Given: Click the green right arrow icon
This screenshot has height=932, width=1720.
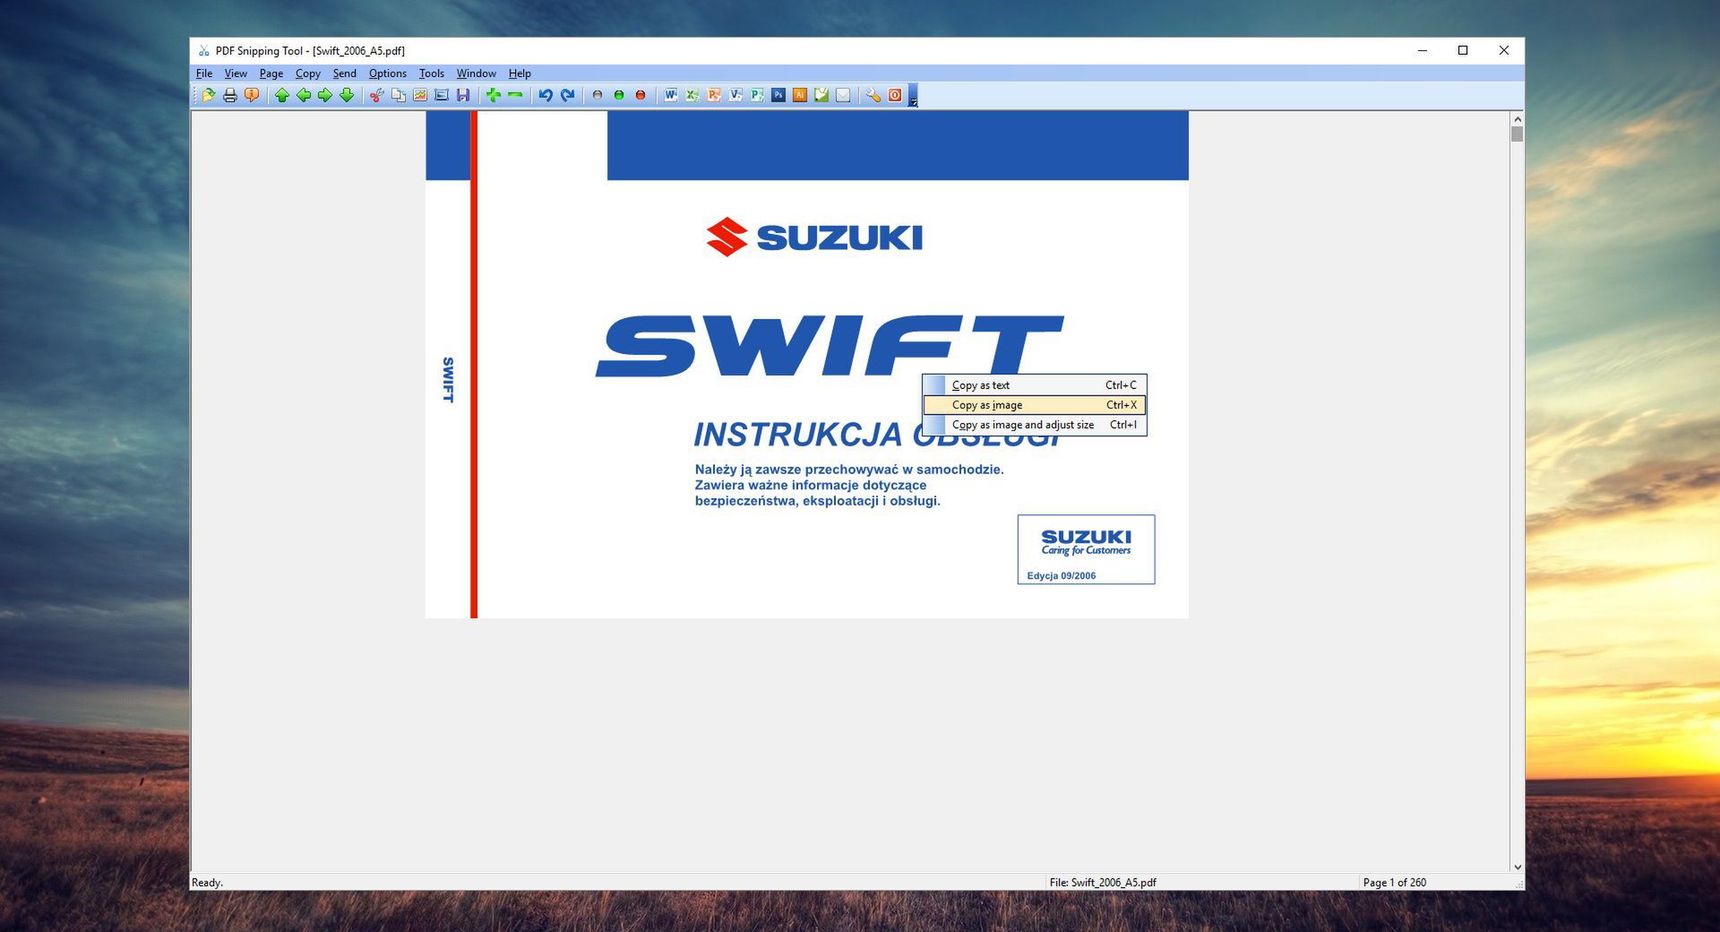Looking at the screenshot, I should tap(325, 95).
